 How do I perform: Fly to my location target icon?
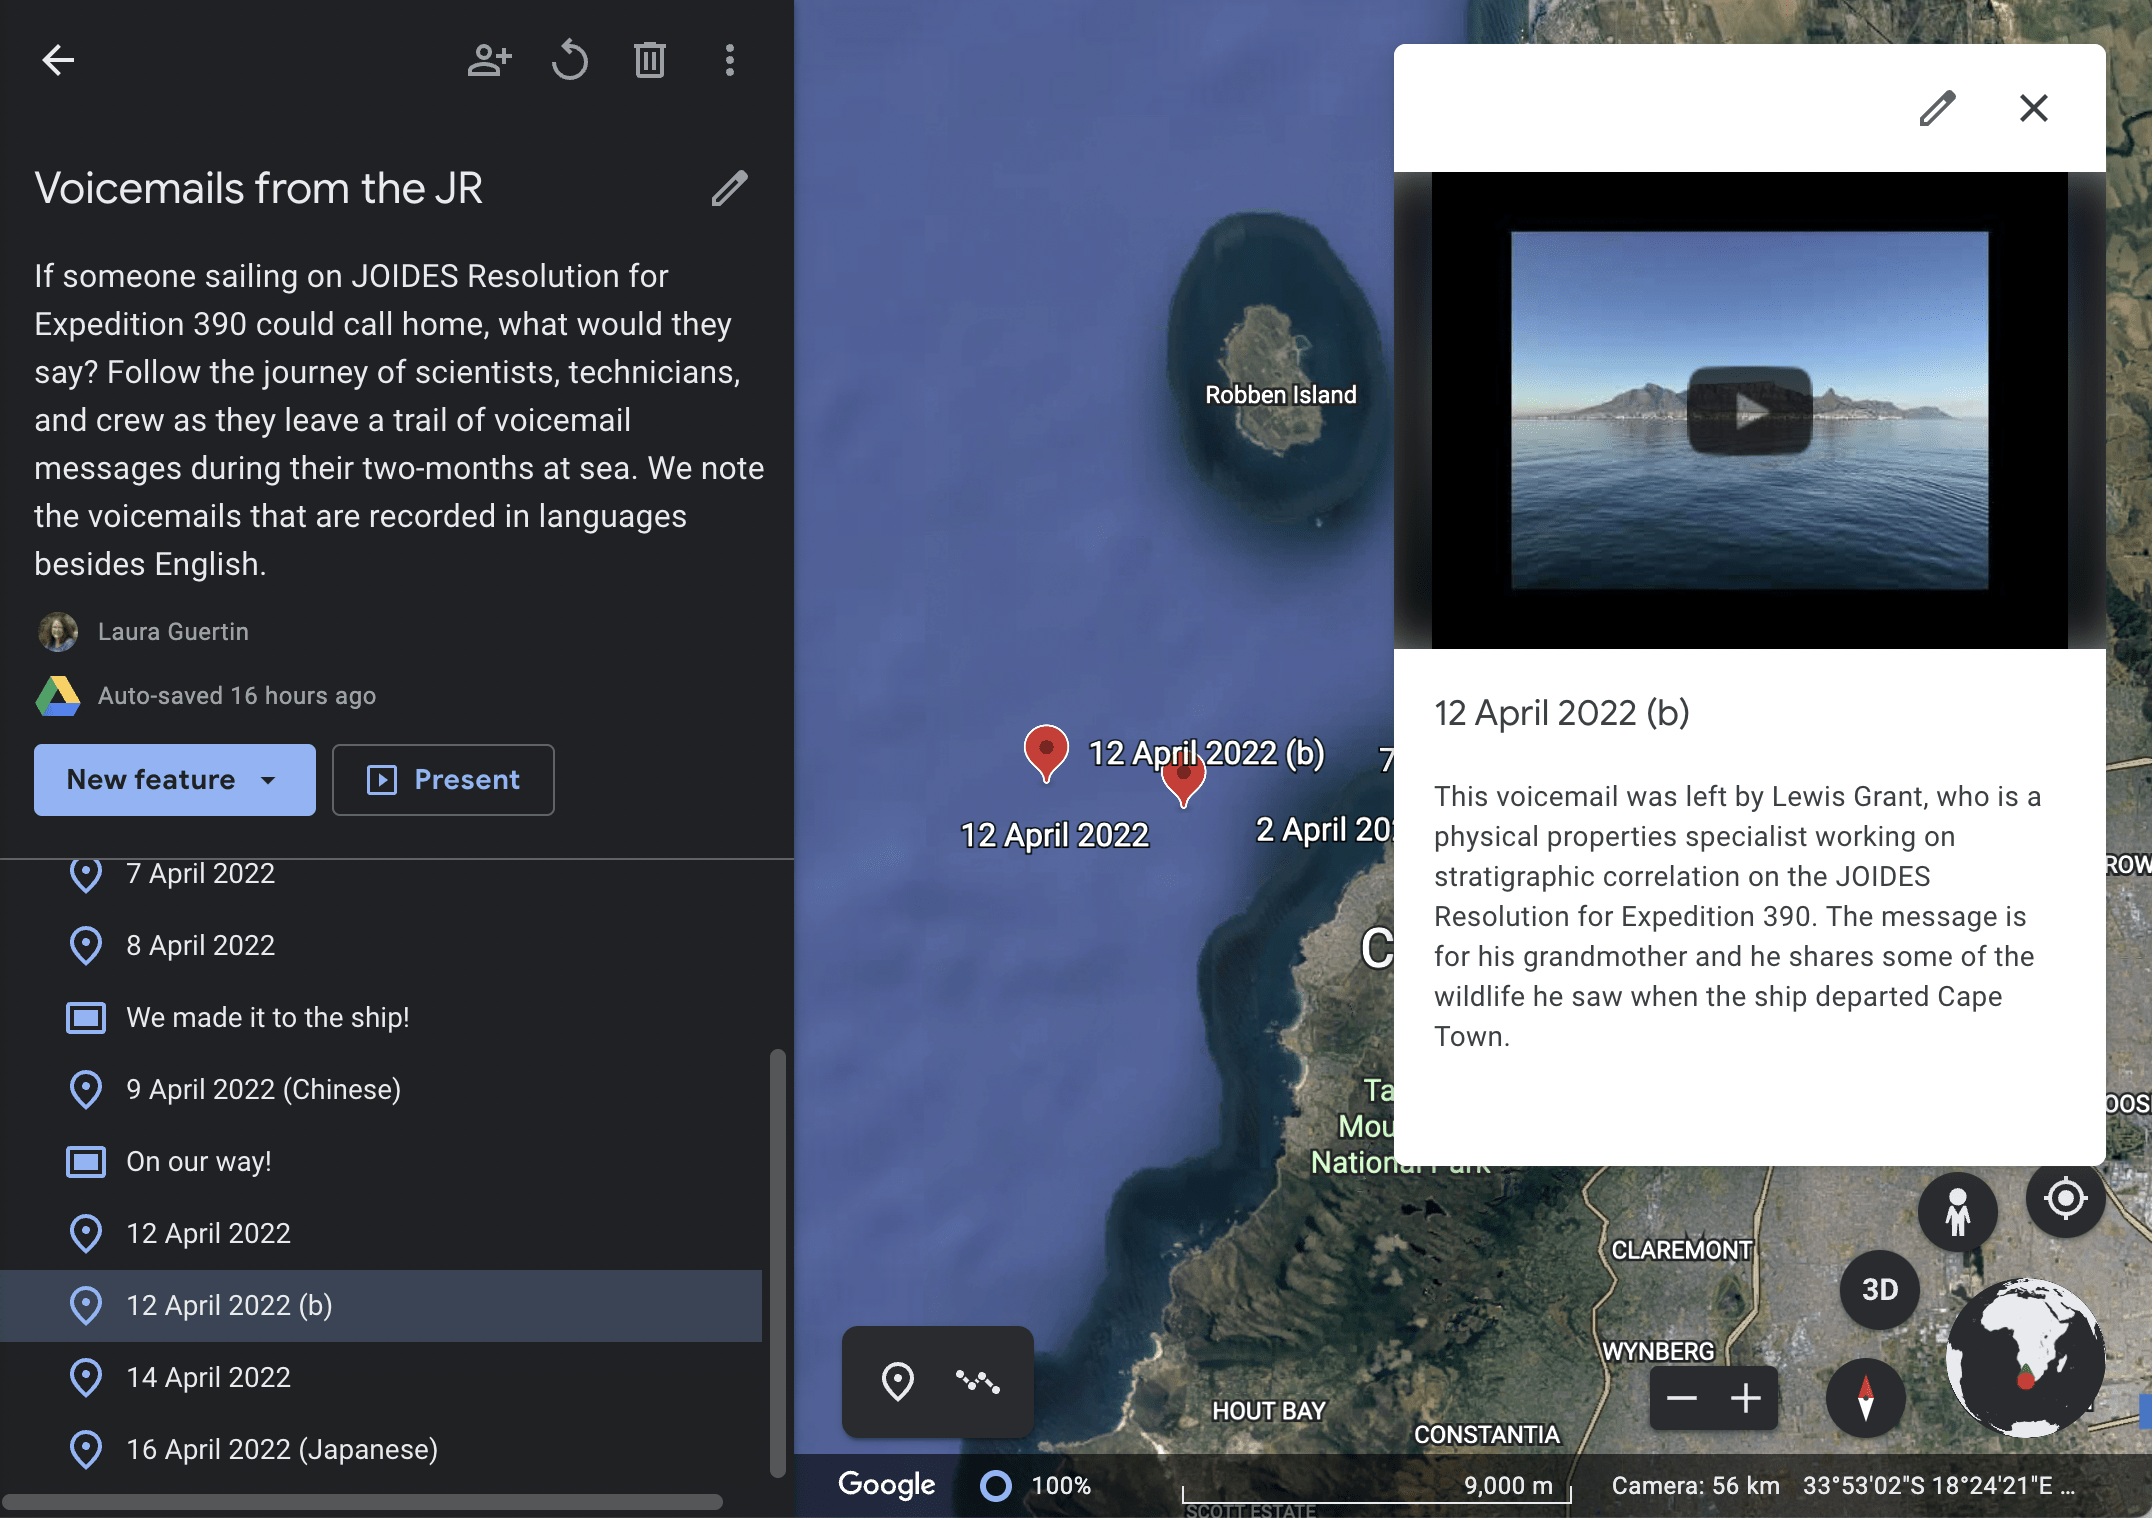pyautogui.click(x=2066, y=1198)
